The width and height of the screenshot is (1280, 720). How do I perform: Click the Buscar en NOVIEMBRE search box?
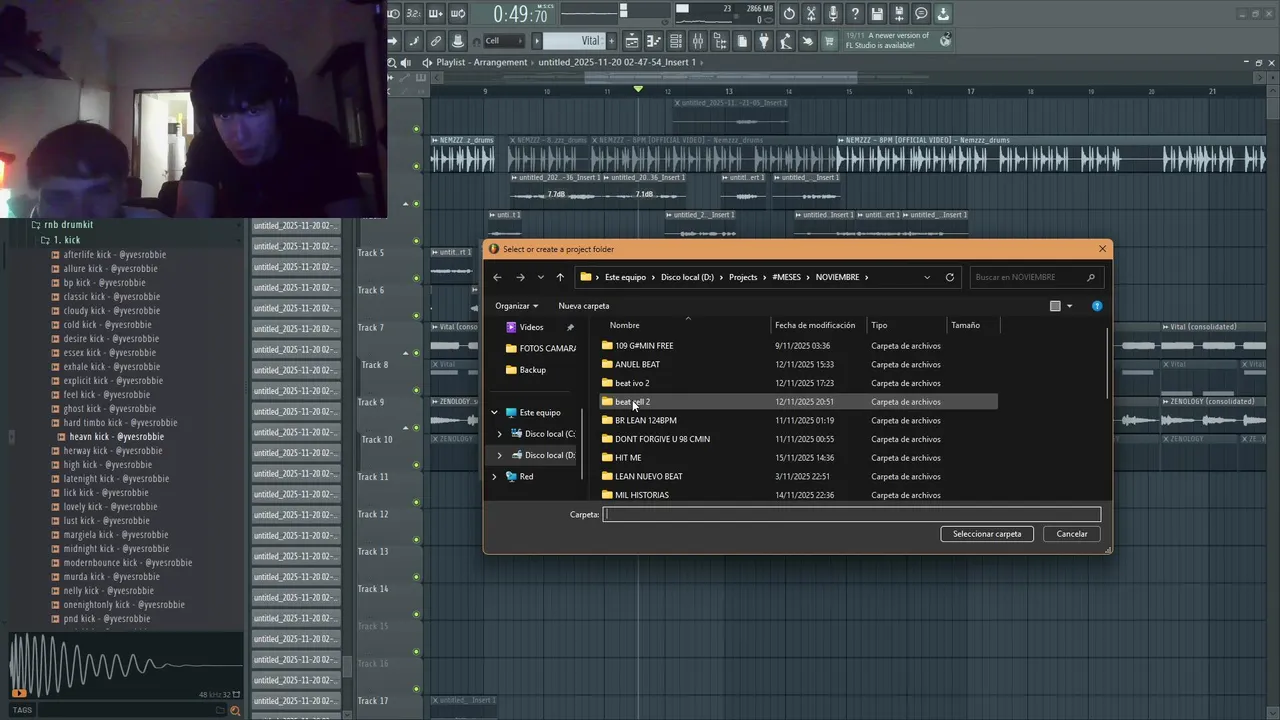(x=1035, y=277)
